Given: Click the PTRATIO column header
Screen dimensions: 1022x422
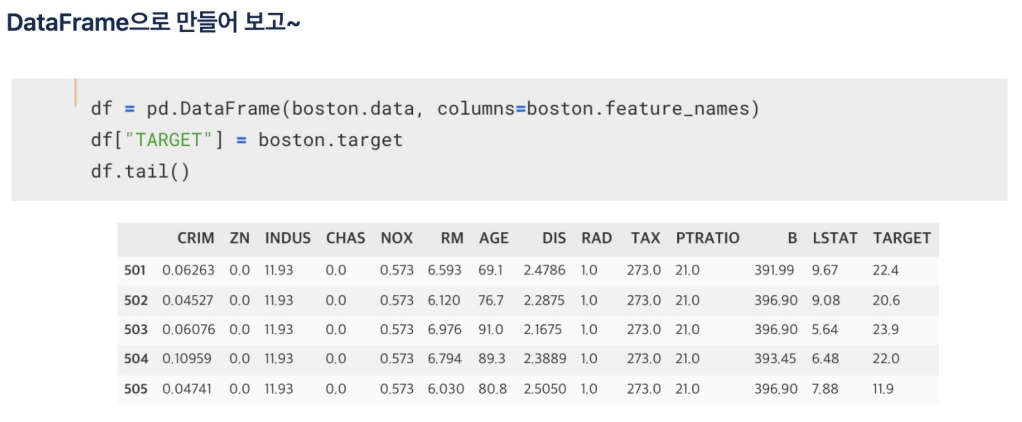Looking at the screenshot, I should point(707,239).
